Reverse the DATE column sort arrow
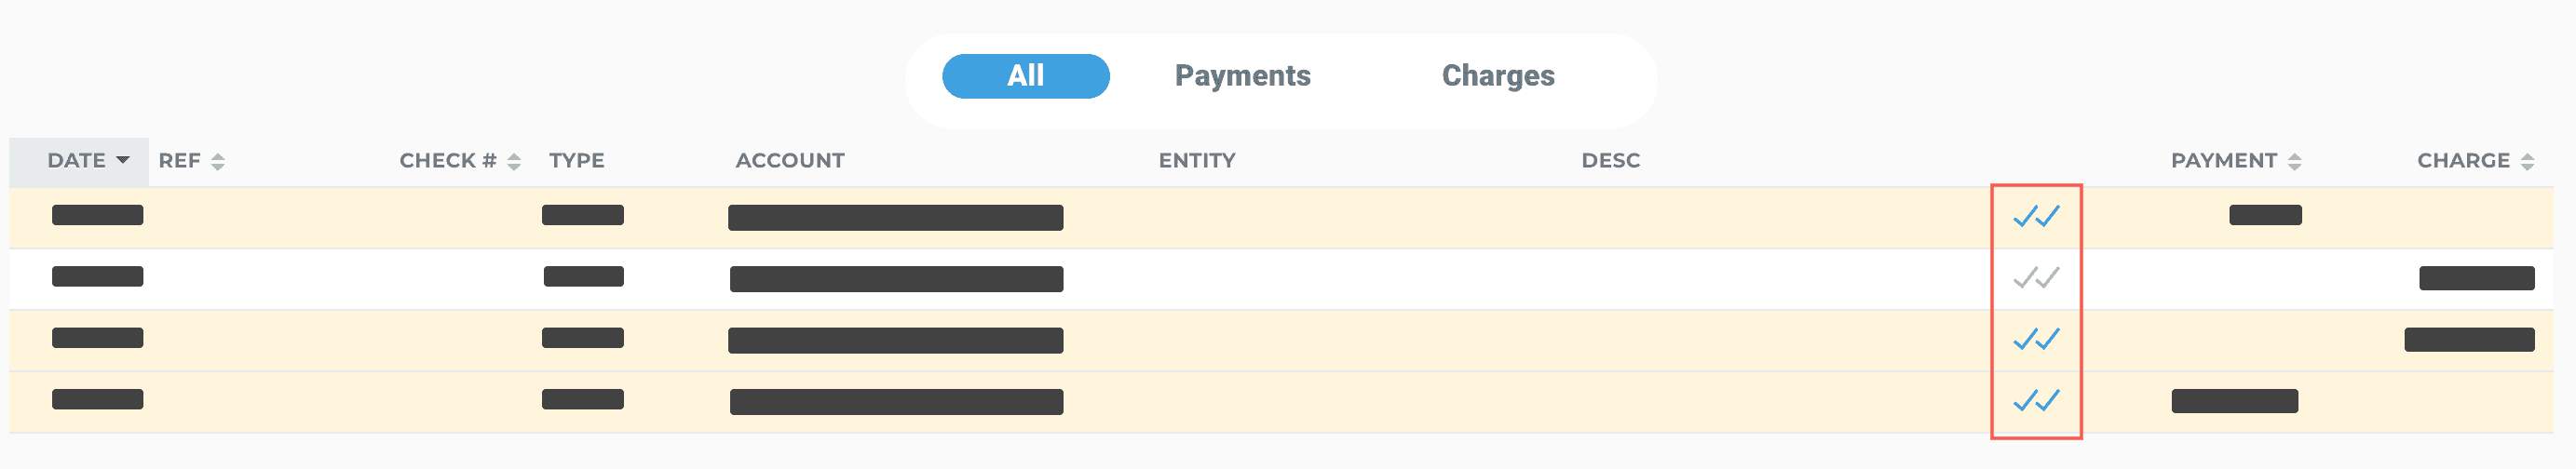Image resolution: width=2576 pixels, height=469 pixels. tap(123, 160)
